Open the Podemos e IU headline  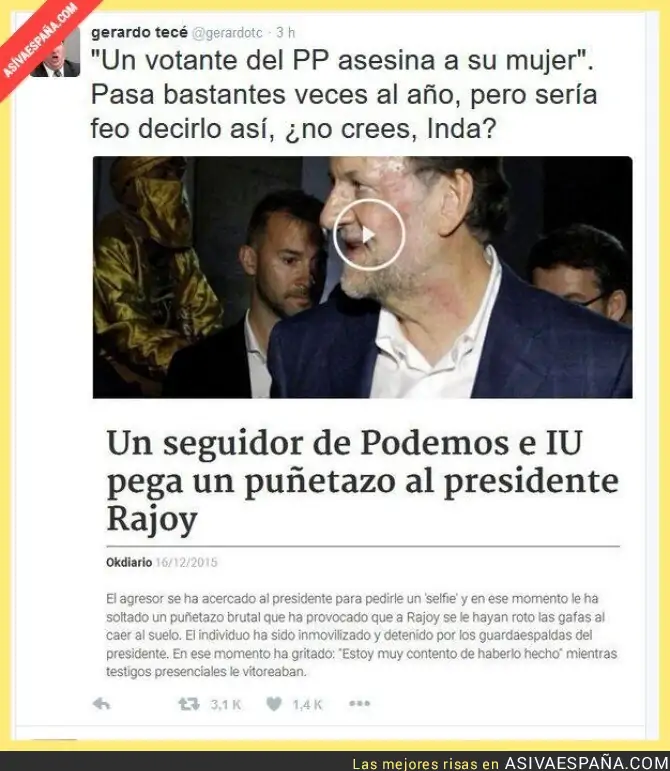click(x=363, y=481)
